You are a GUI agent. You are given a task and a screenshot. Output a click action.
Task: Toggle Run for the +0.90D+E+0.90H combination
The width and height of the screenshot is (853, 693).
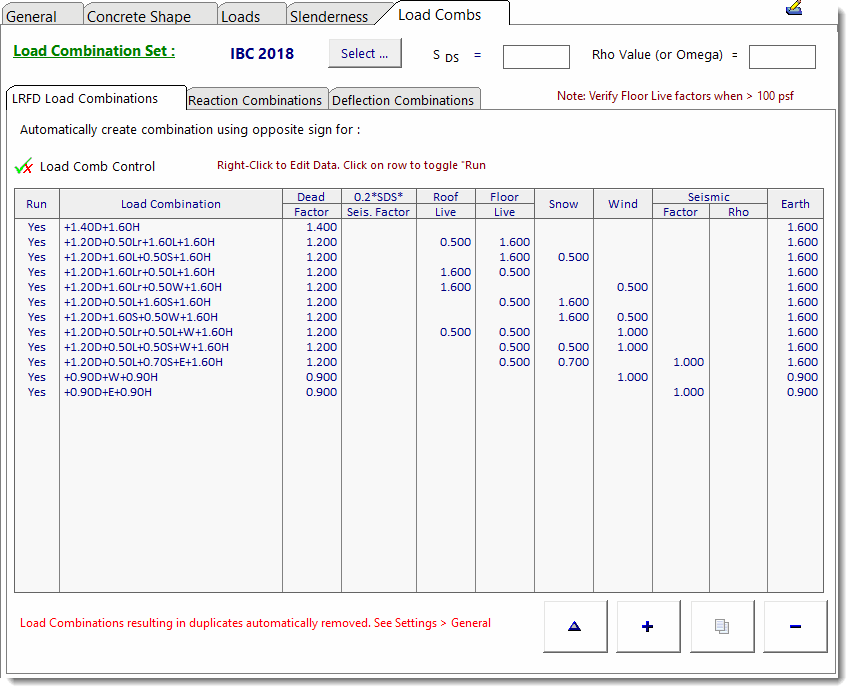coord(37,392)
